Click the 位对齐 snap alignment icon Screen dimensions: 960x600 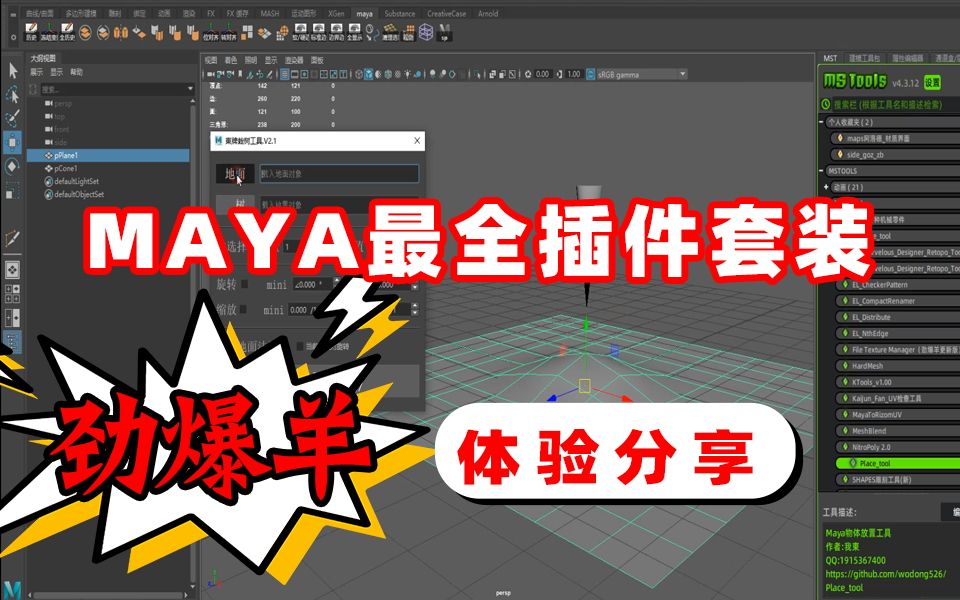(209, 33)
